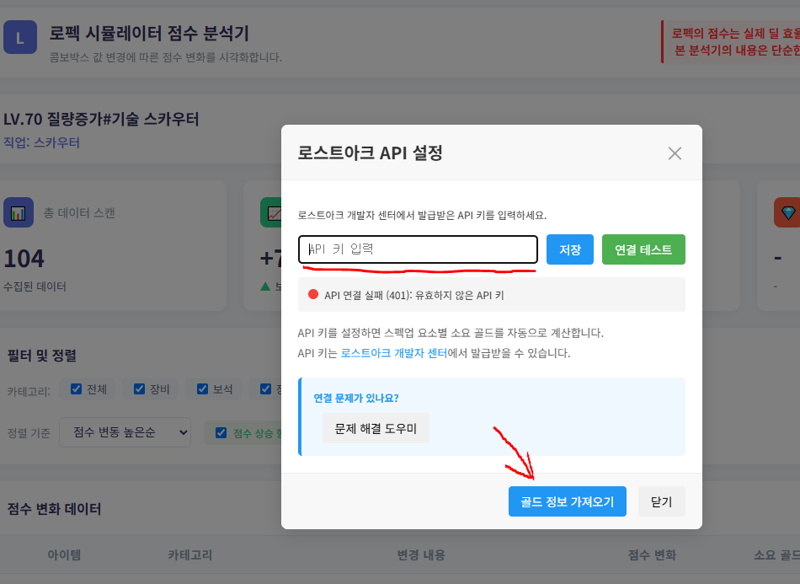The width and height of the screenshot is (800, 584).
Task: Click the API 연결 실패 (401) status message
Action: point(414,295)
